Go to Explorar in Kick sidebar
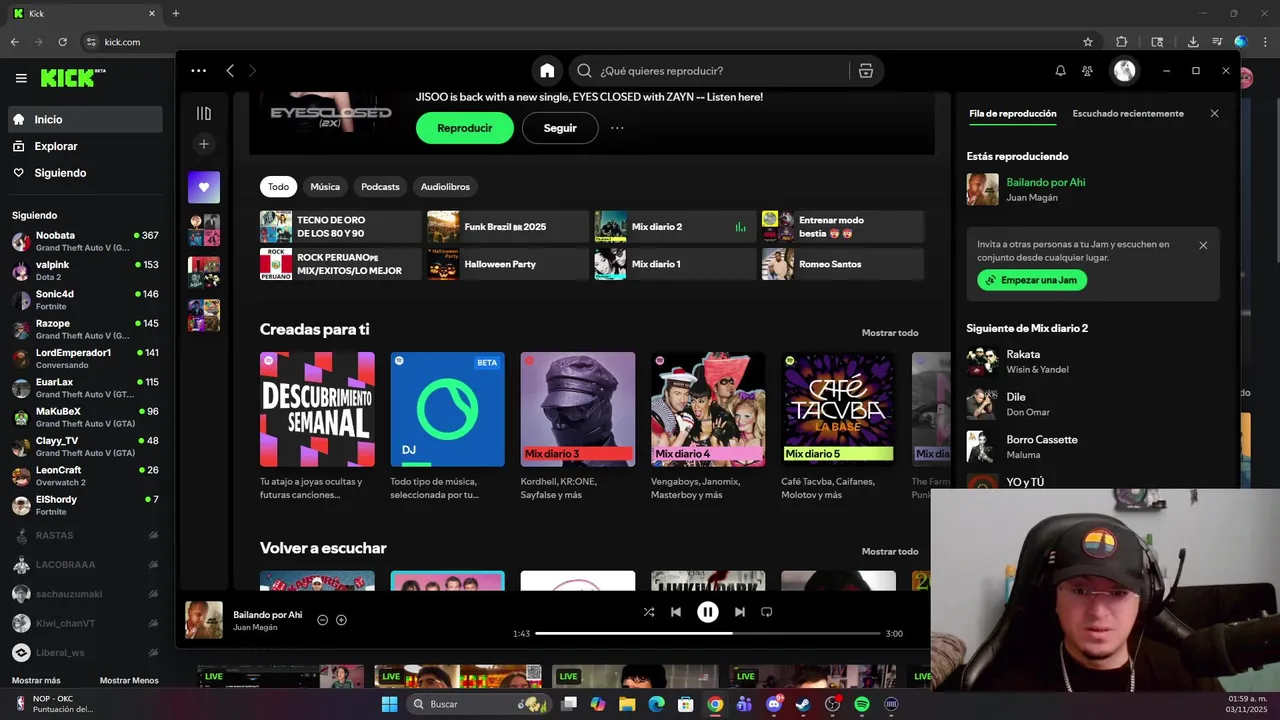Viewport: 1280px width, 720px height. coord(85,146)
